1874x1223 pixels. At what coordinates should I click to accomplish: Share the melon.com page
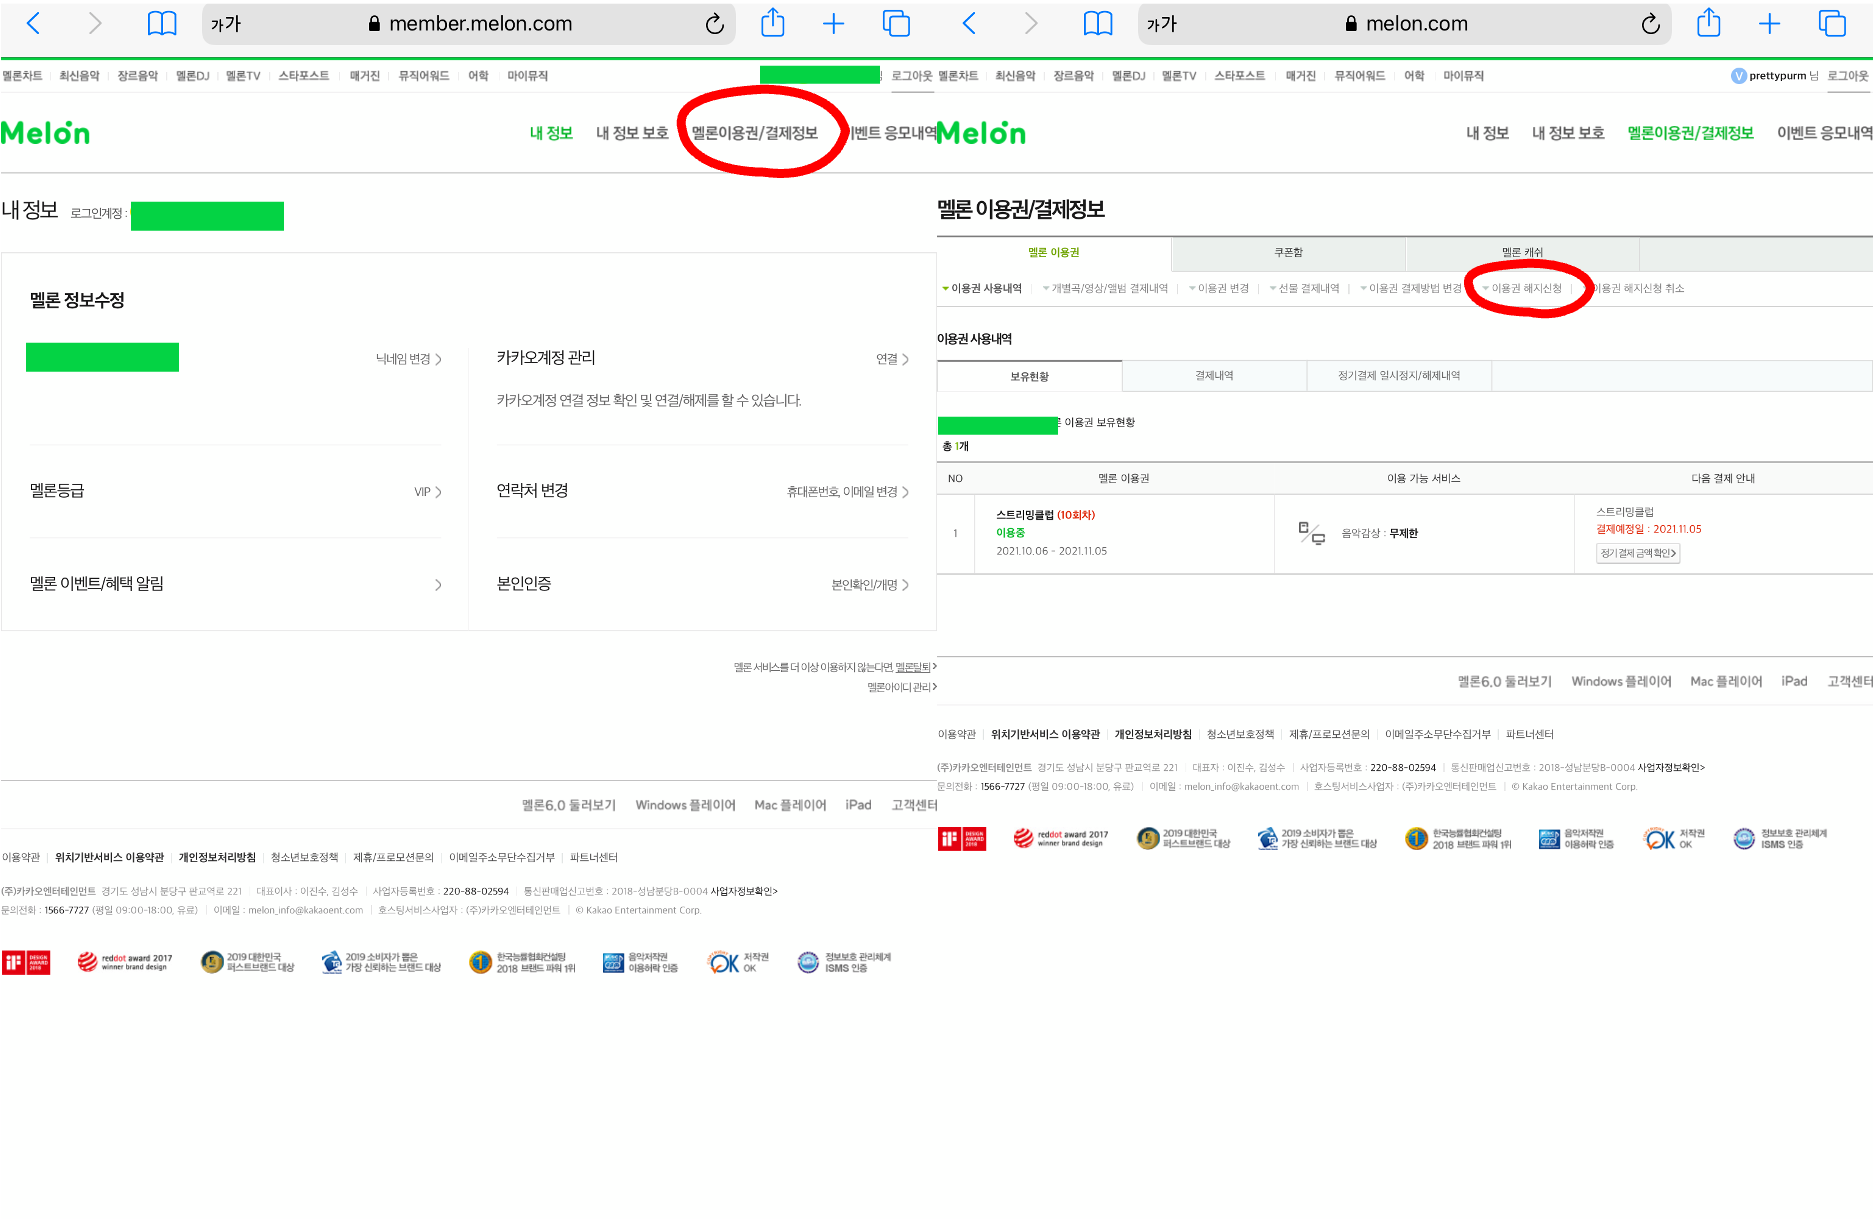1709,23
